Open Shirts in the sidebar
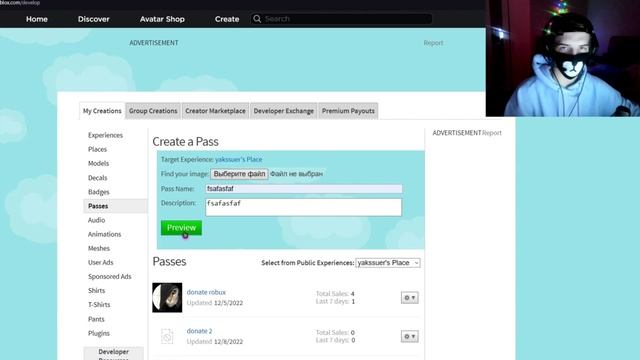640x360 pixels. tap(96, 291)
